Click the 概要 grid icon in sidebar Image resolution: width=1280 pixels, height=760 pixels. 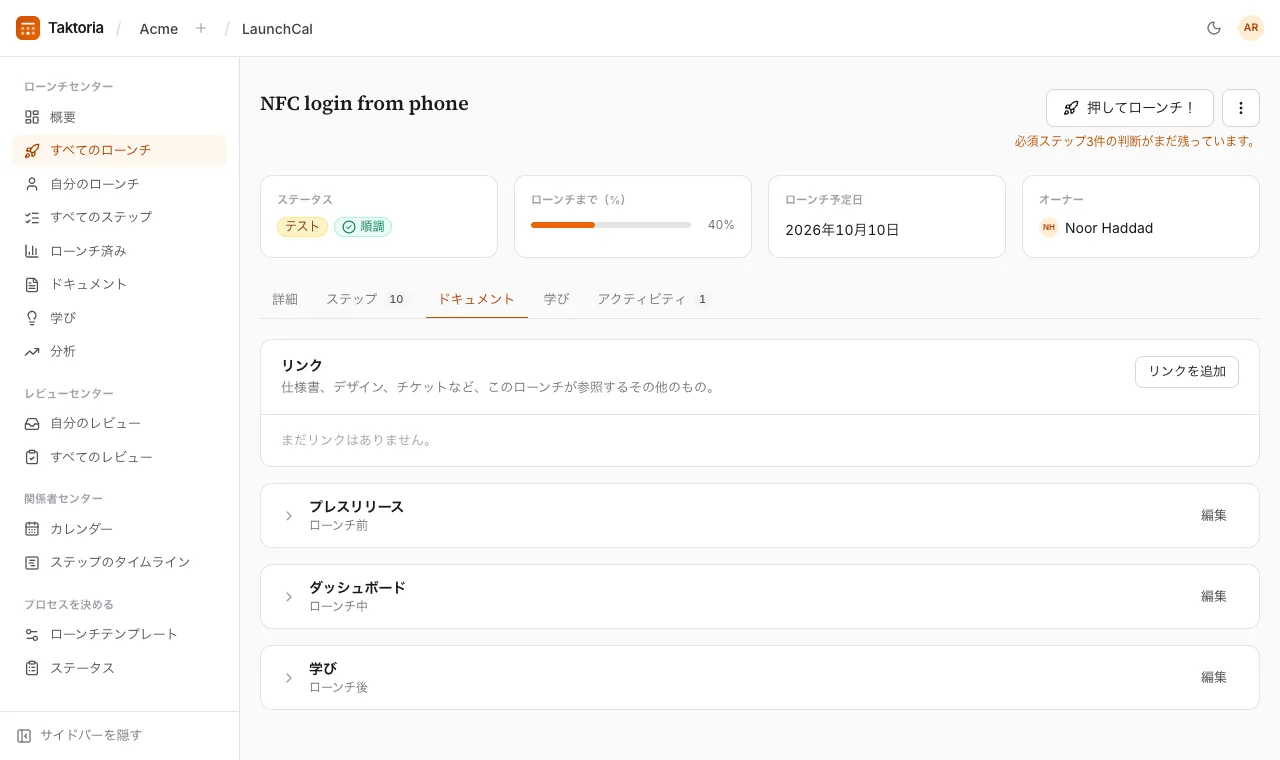tap(32, 117)
